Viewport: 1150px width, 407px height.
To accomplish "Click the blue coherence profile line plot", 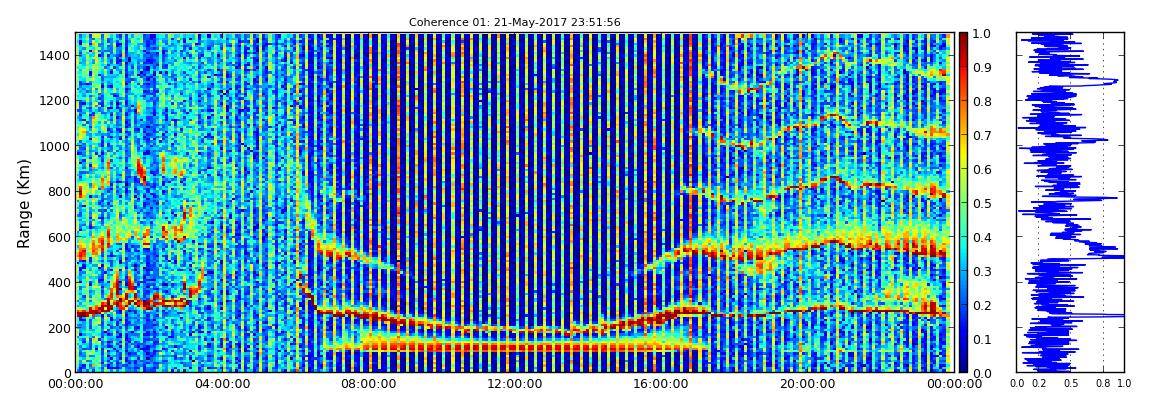I will (x=1070, y=202).
